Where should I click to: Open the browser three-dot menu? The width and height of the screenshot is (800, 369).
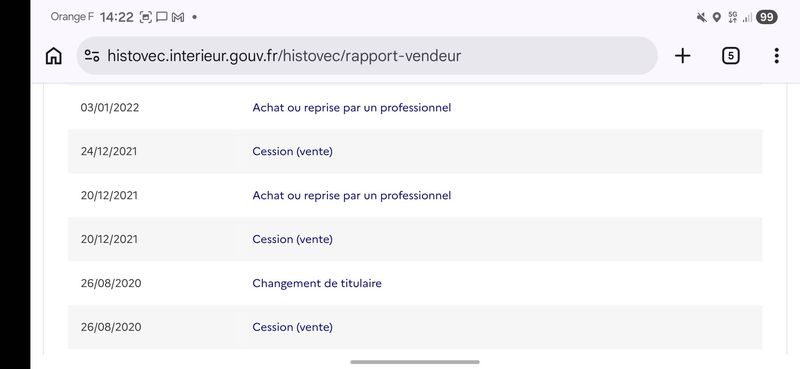[776, 56]
